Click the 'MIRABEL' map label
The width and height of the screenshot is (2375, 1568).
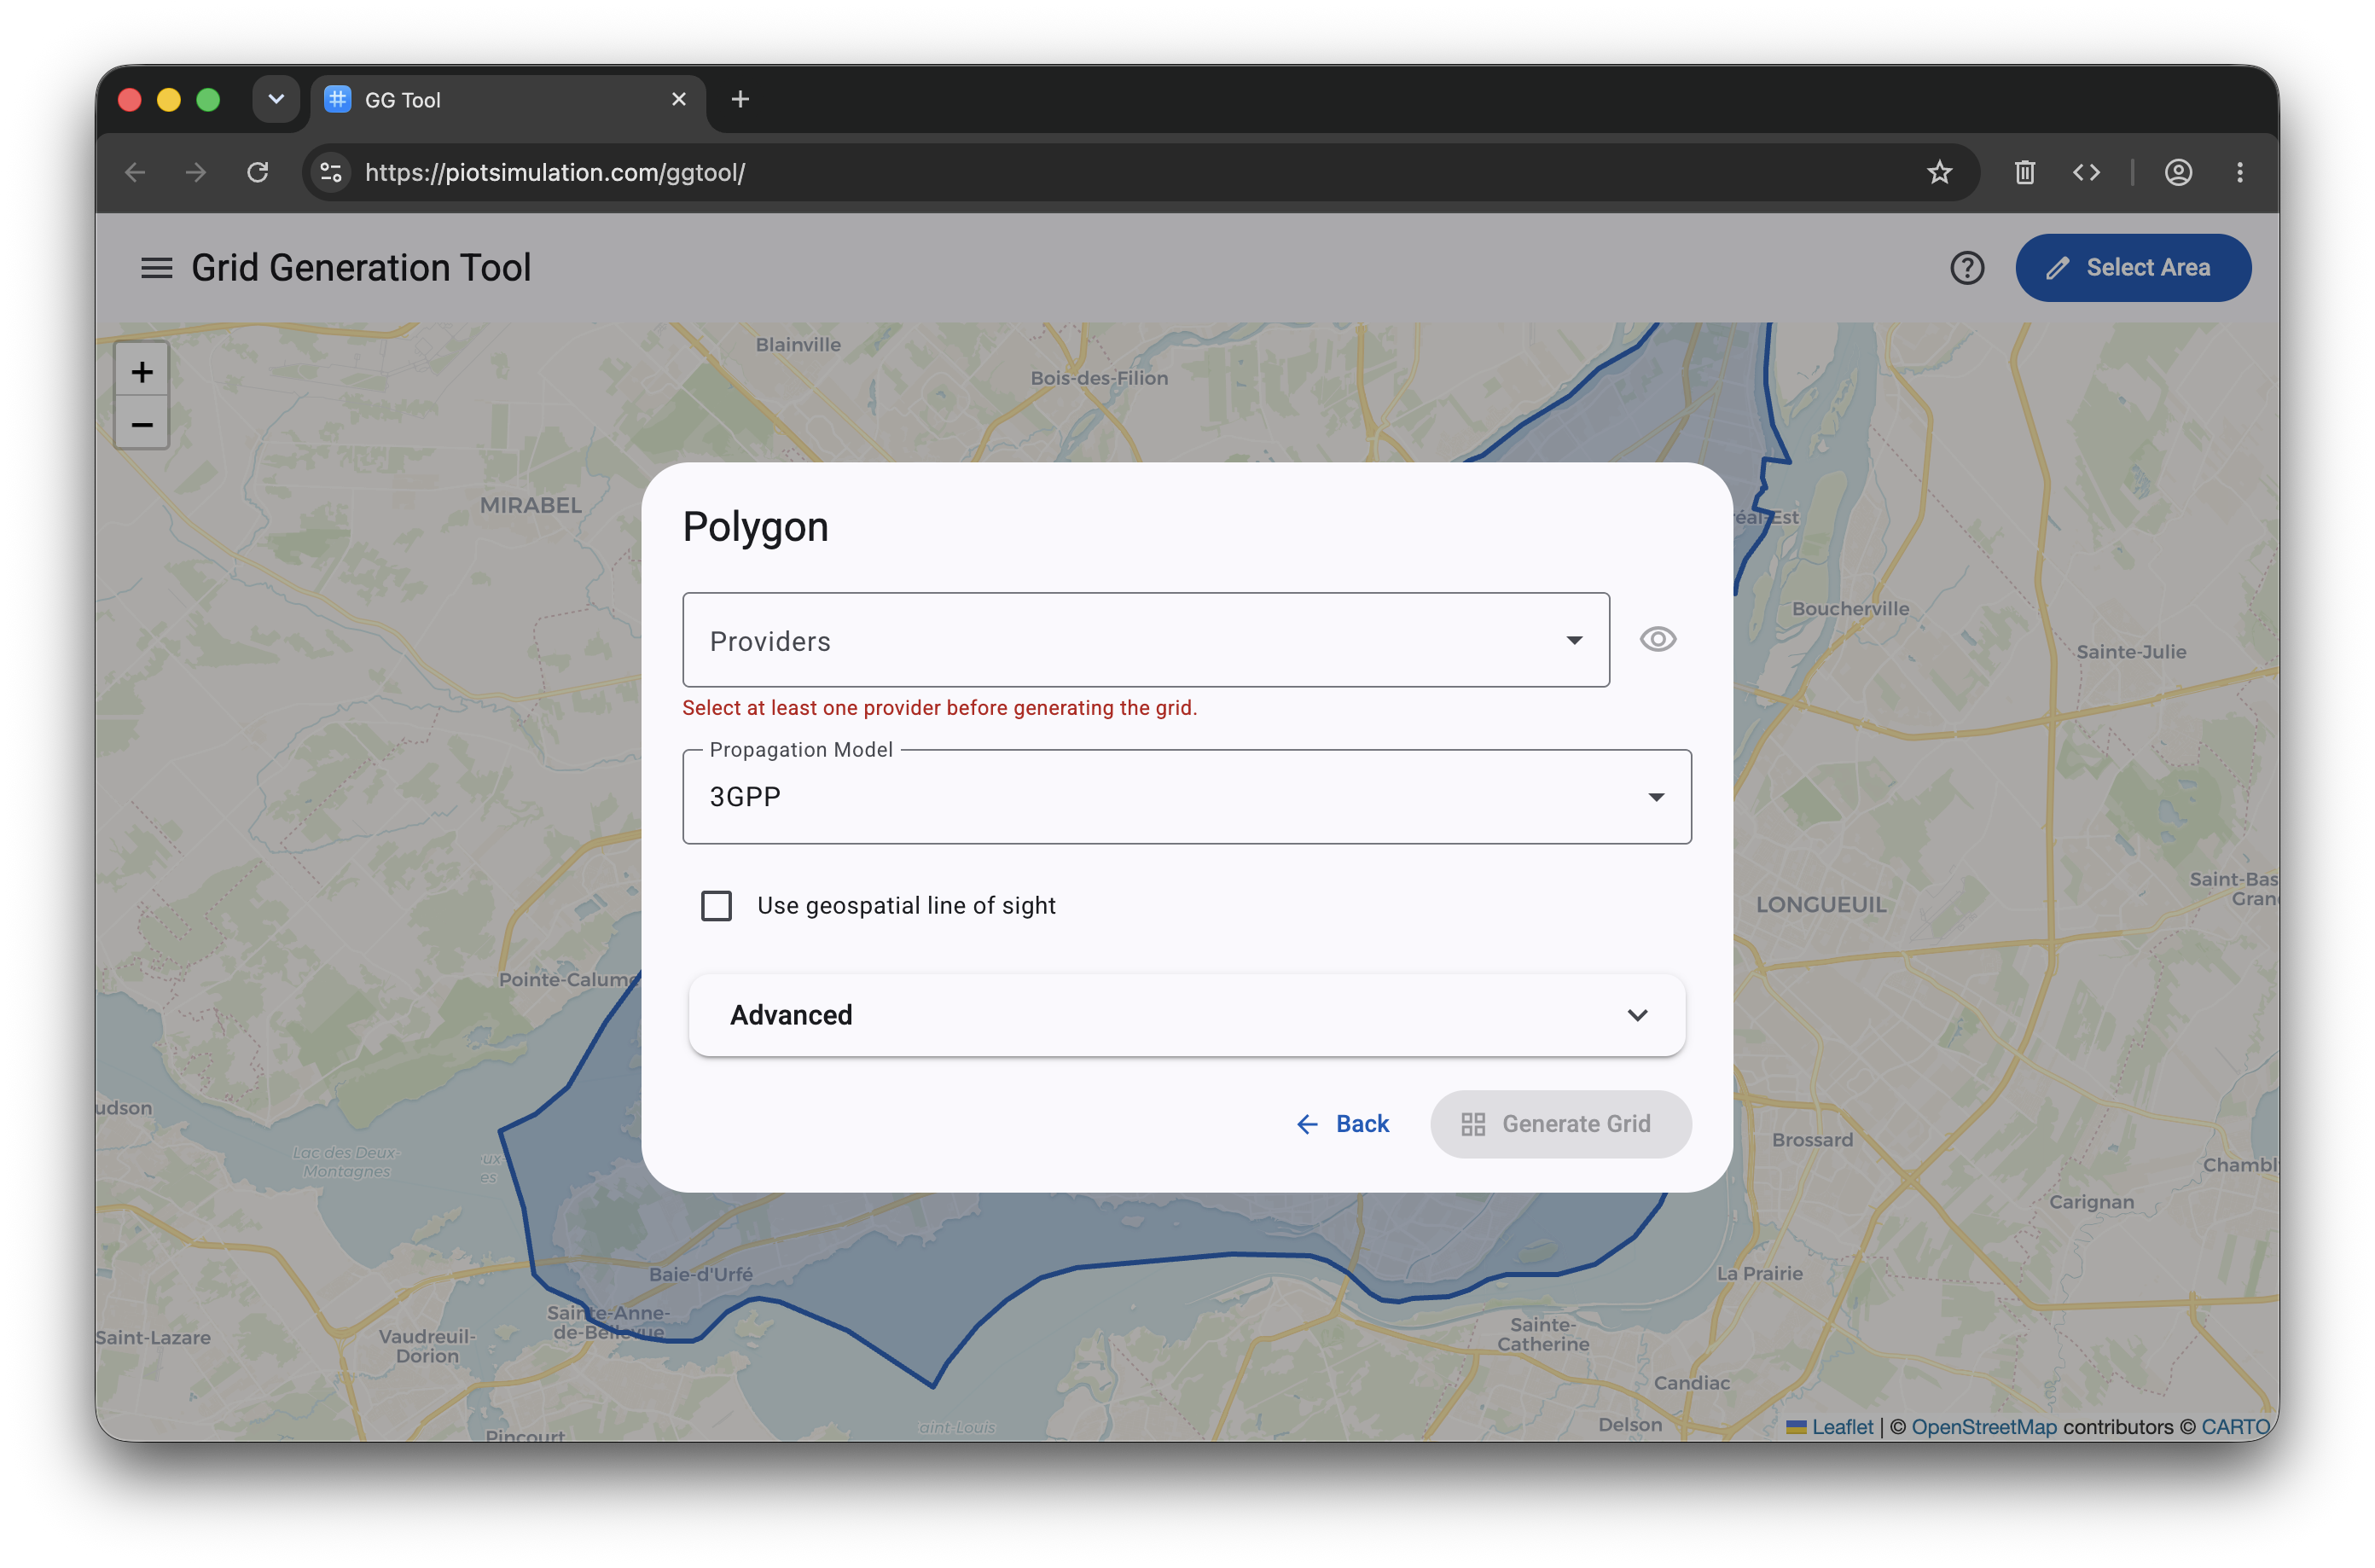530,505
